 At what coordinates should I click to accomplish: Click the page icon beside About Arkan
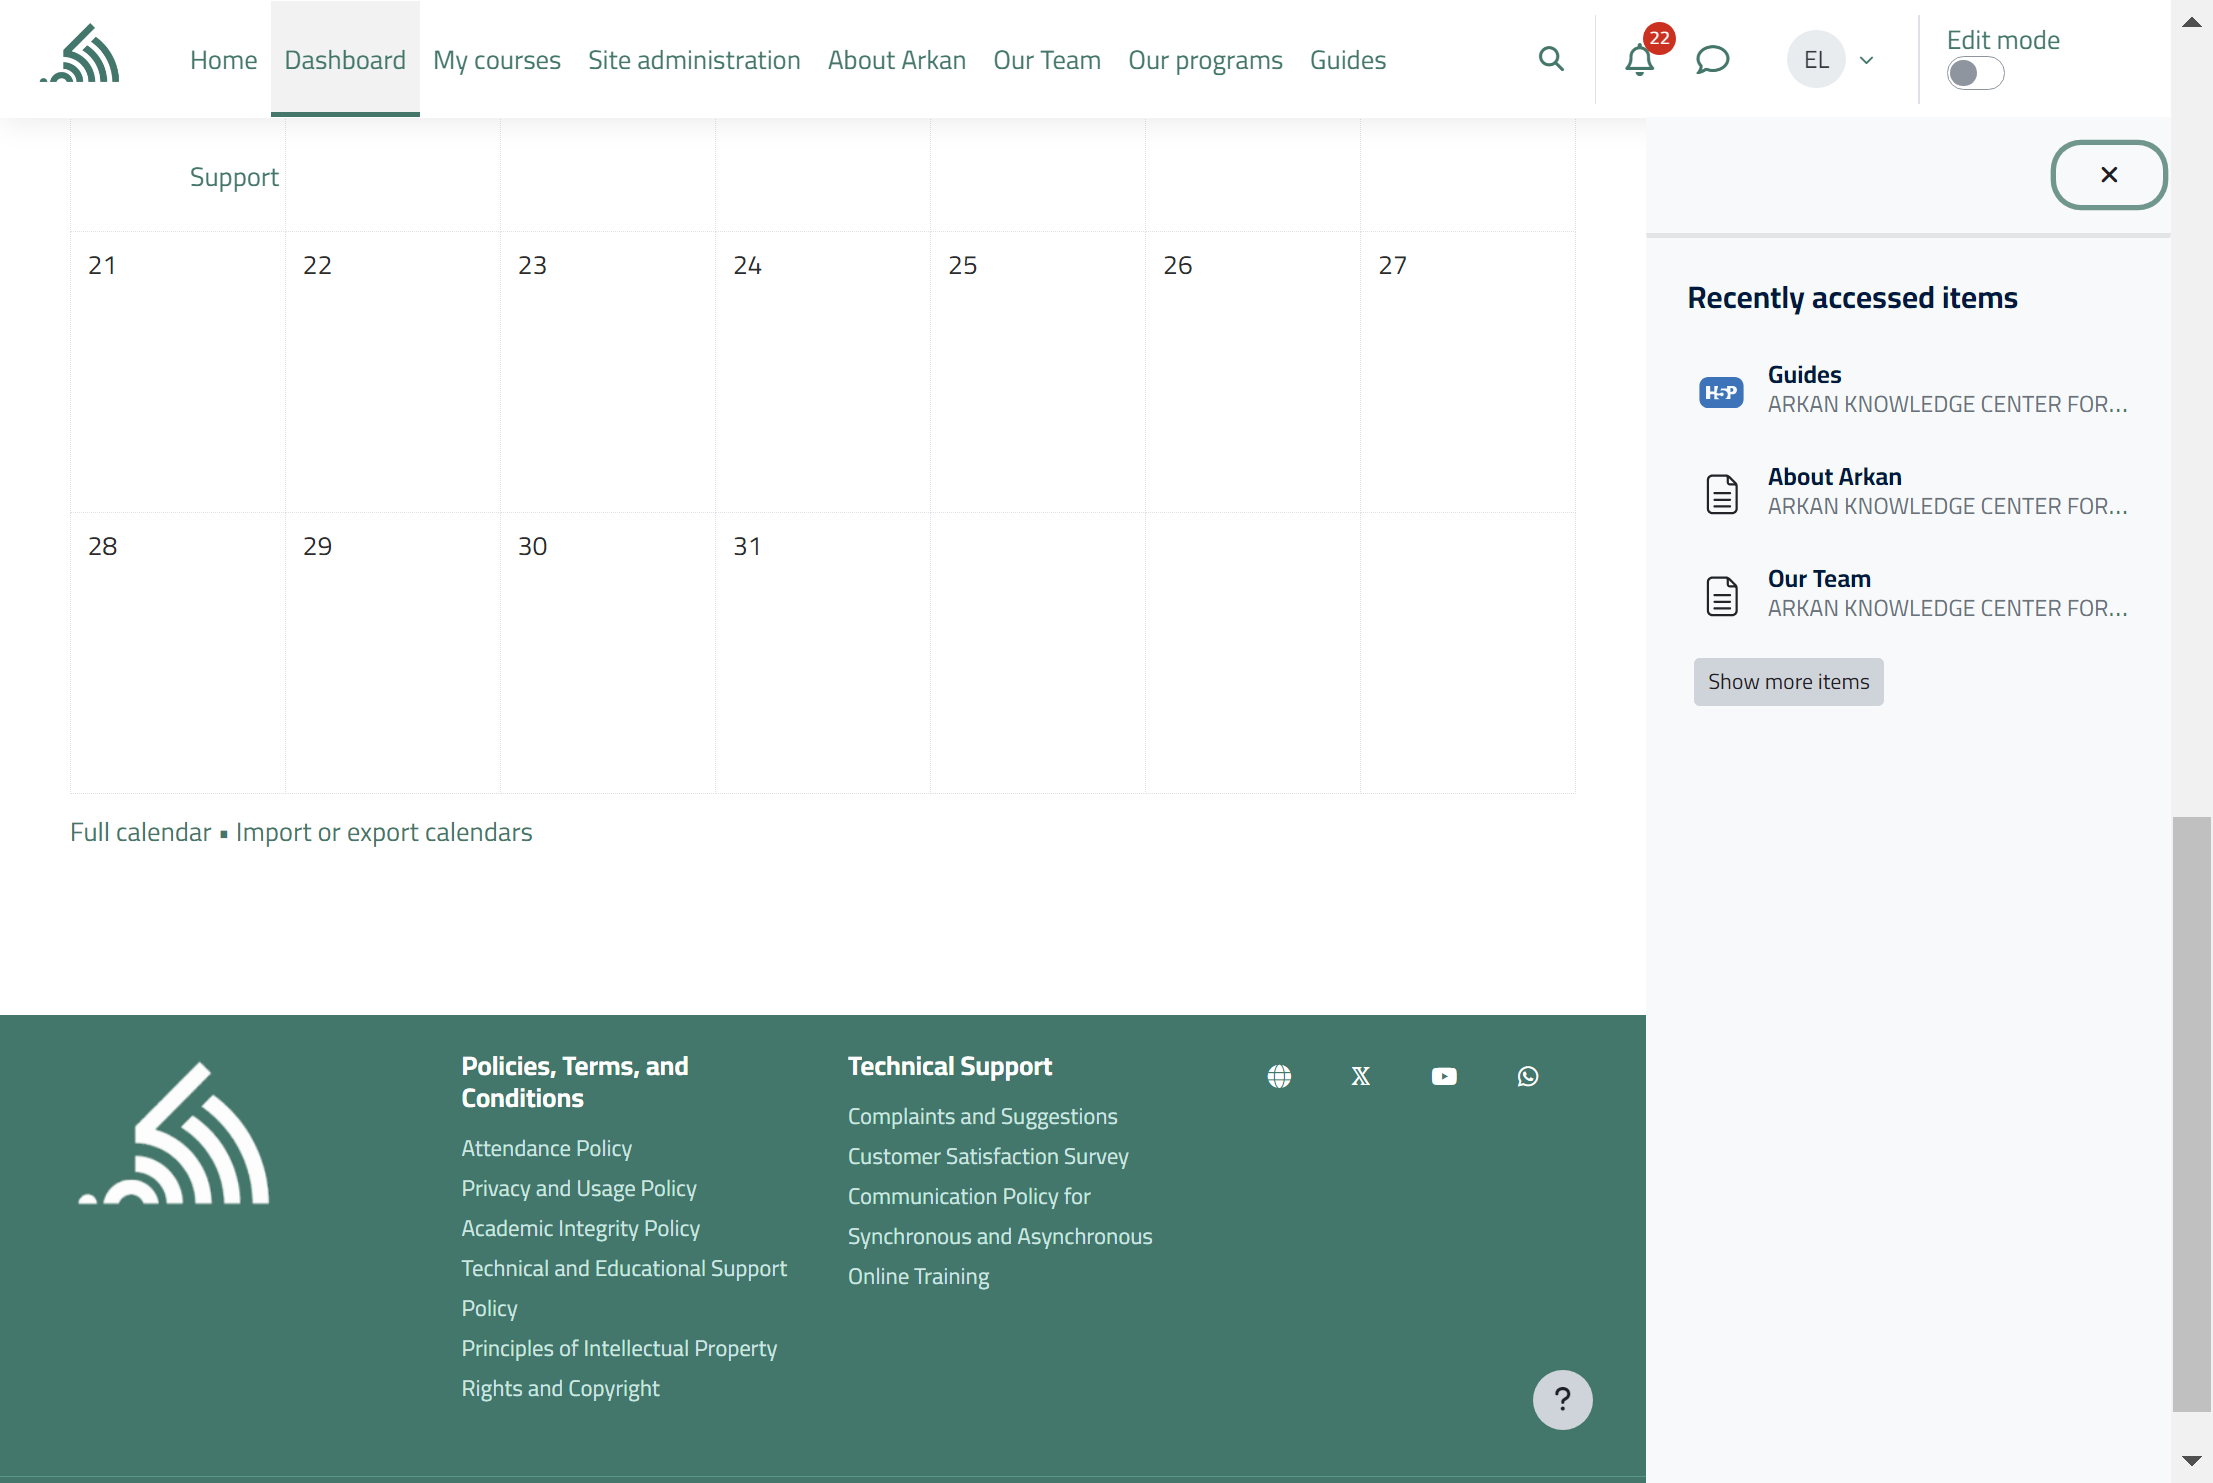tap(1721, 494)
